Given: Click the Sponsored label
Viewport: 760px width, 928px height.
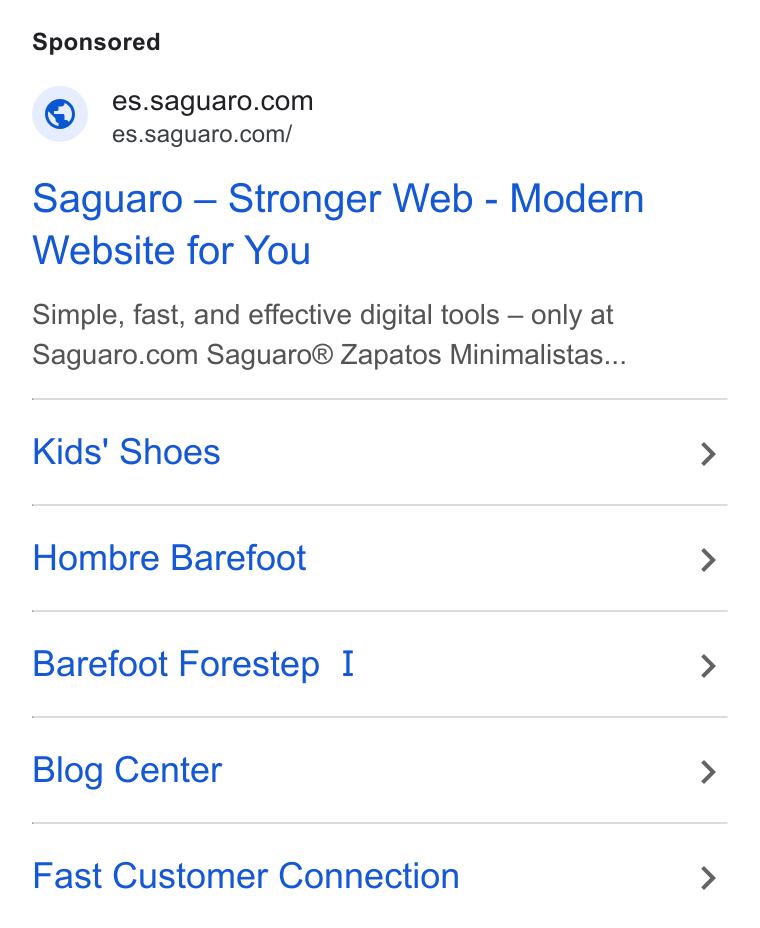Looking at the screenshot, I should (96, 42).
